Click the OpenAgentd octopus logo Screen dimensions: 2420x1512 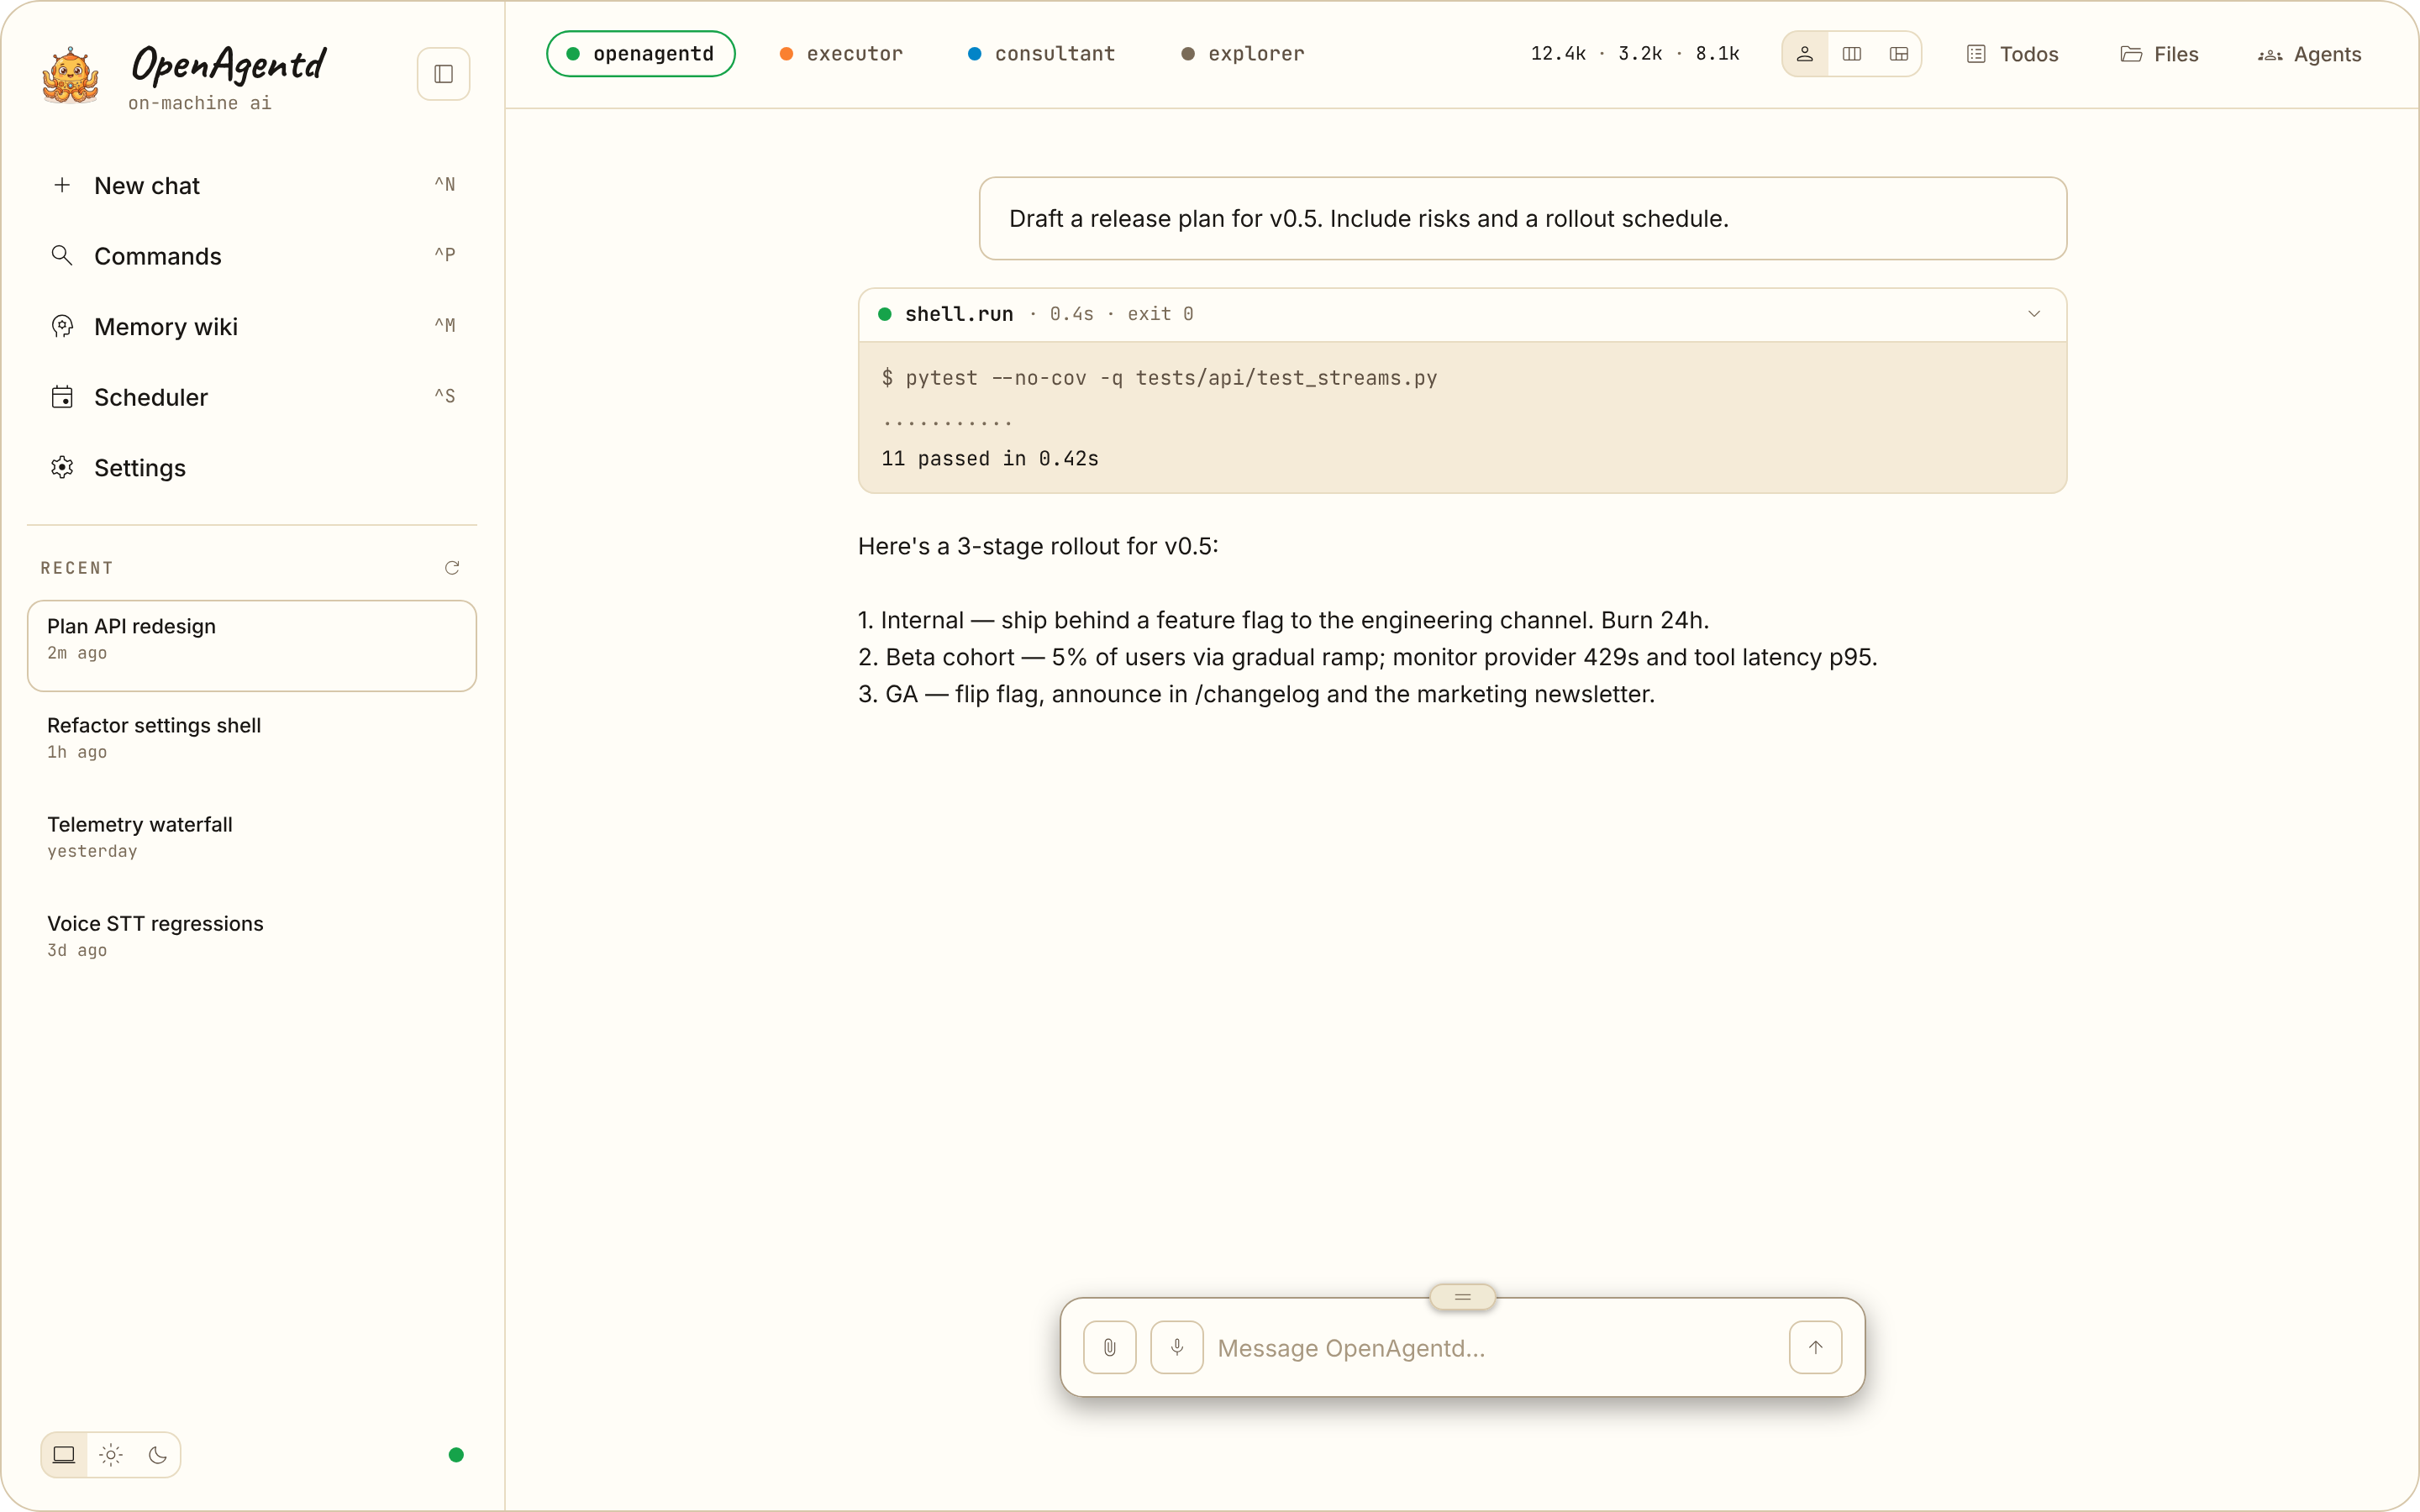[70, 75]
